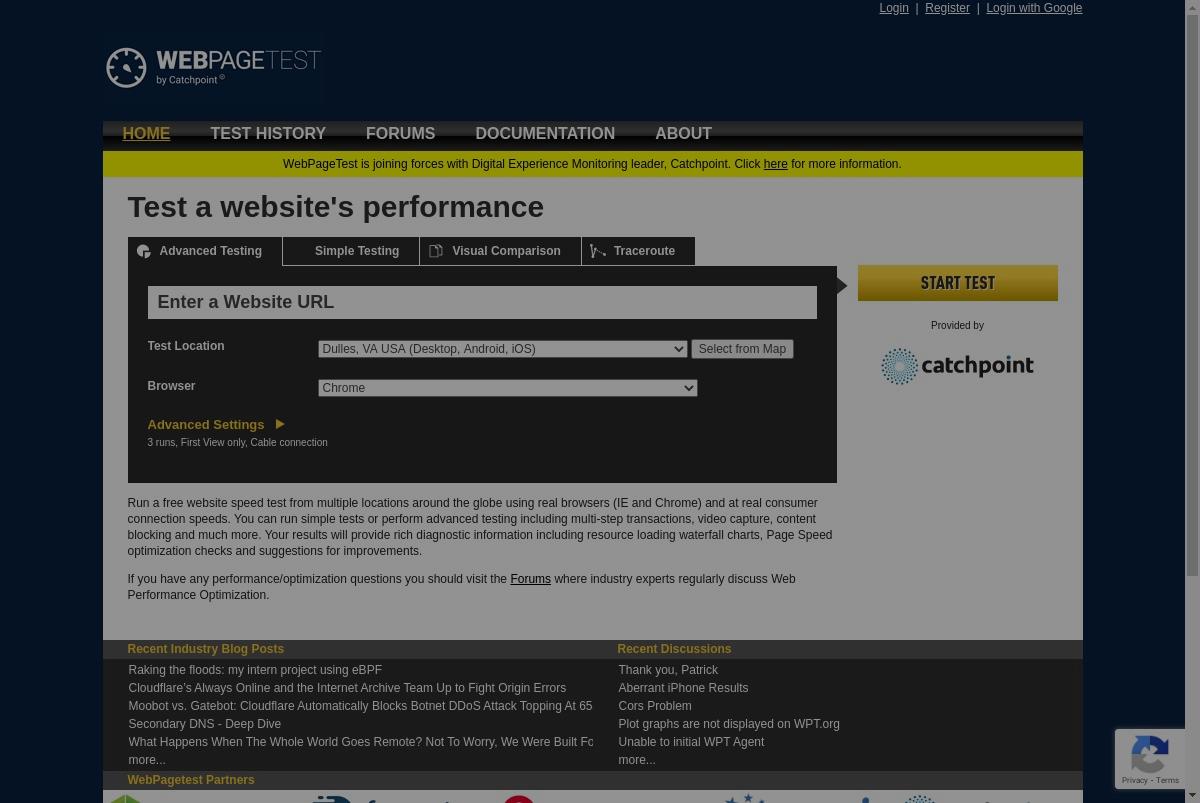Click the Enter a Website URL field
The height and width of the screenshot is (803, 1200).
tap(482, 302)
